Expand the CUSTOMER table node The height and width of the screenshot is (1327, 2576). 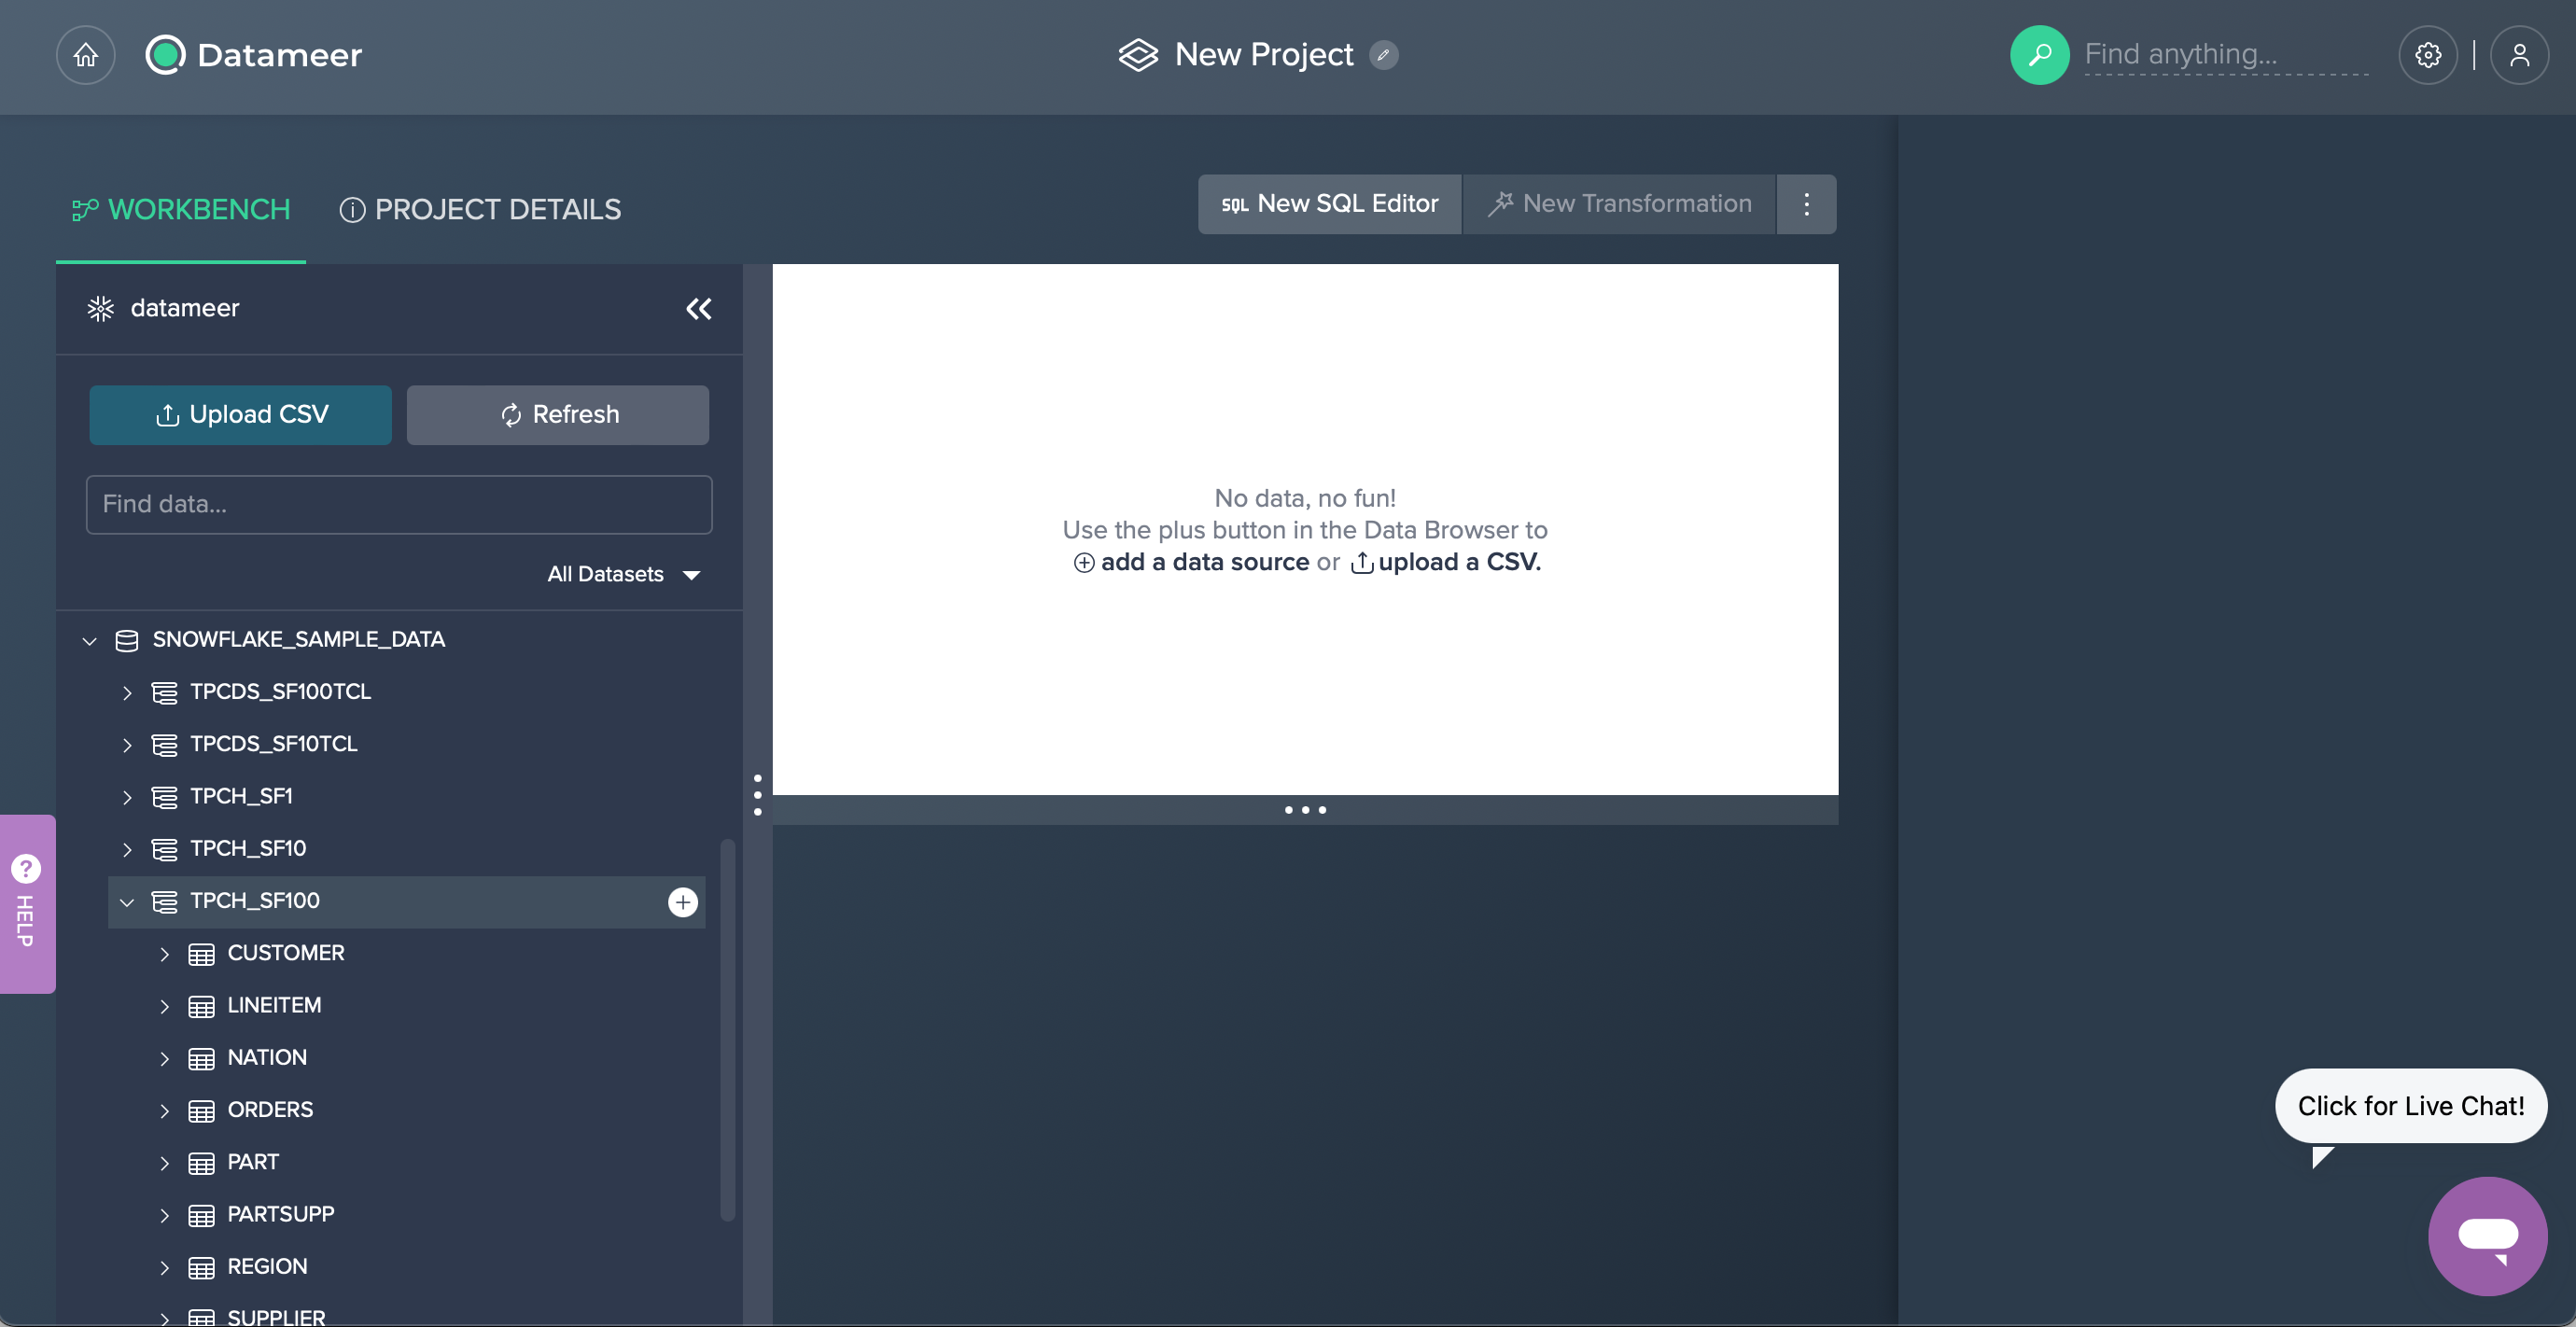tap(166, 953)
